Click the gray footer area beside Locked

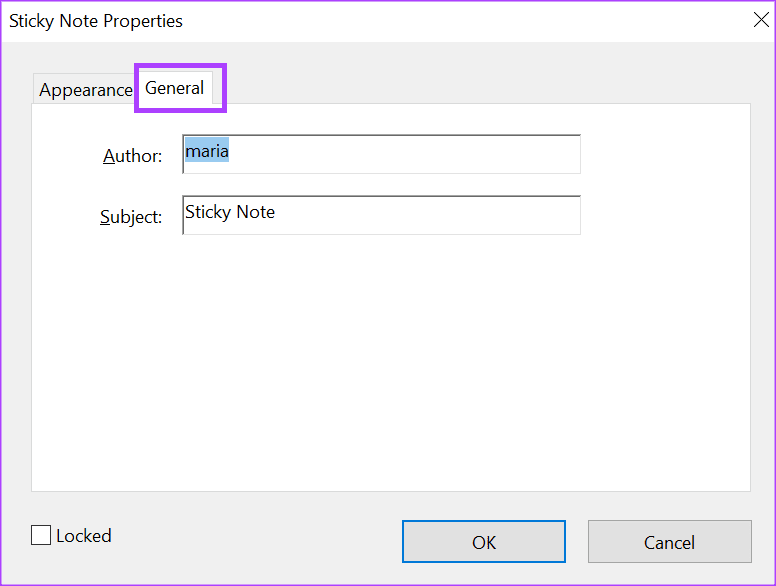click(250, 540)
